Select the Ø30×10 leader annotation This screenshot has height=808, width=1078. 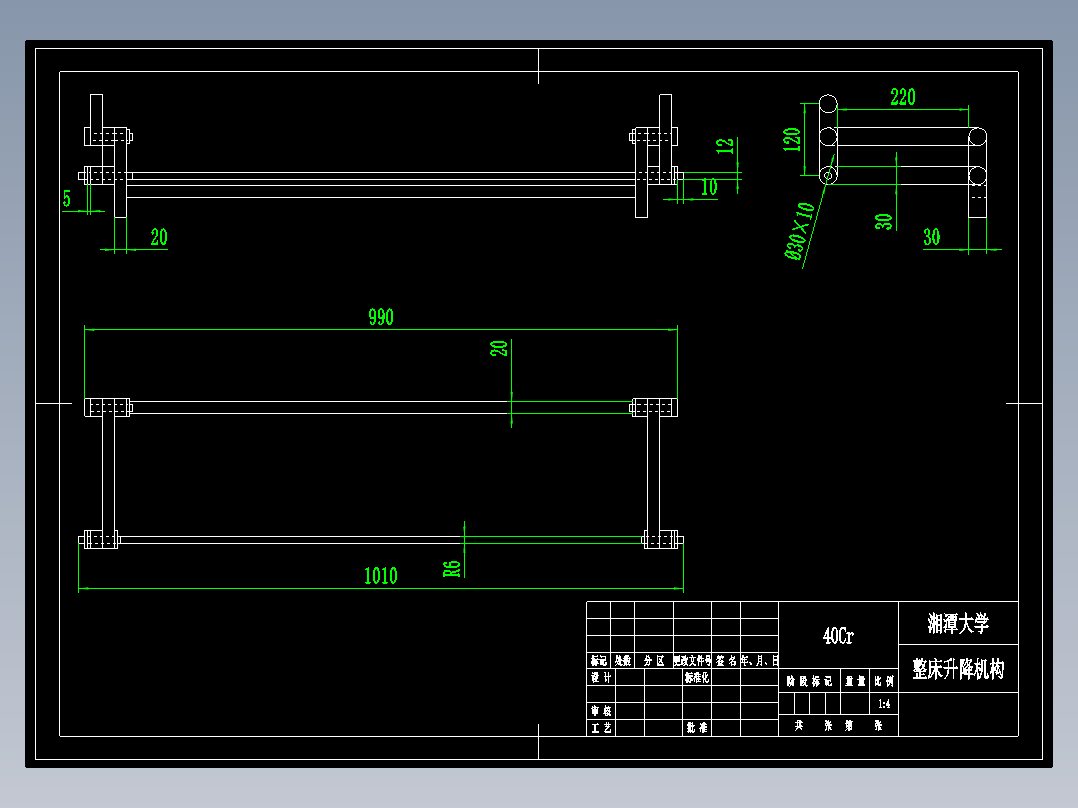tap(798, 232)
